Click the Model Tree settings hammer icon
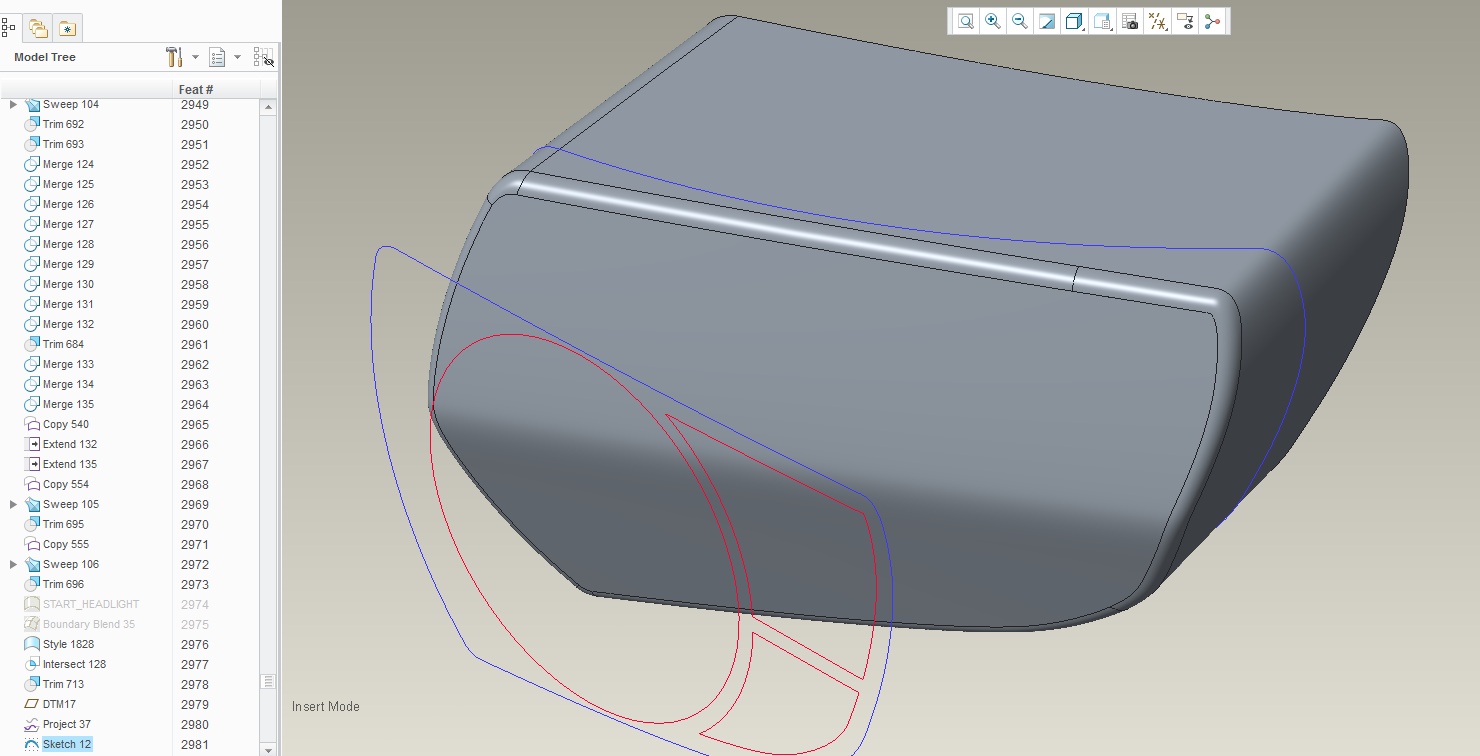1480x756 pixels. [x=174, y=57]
